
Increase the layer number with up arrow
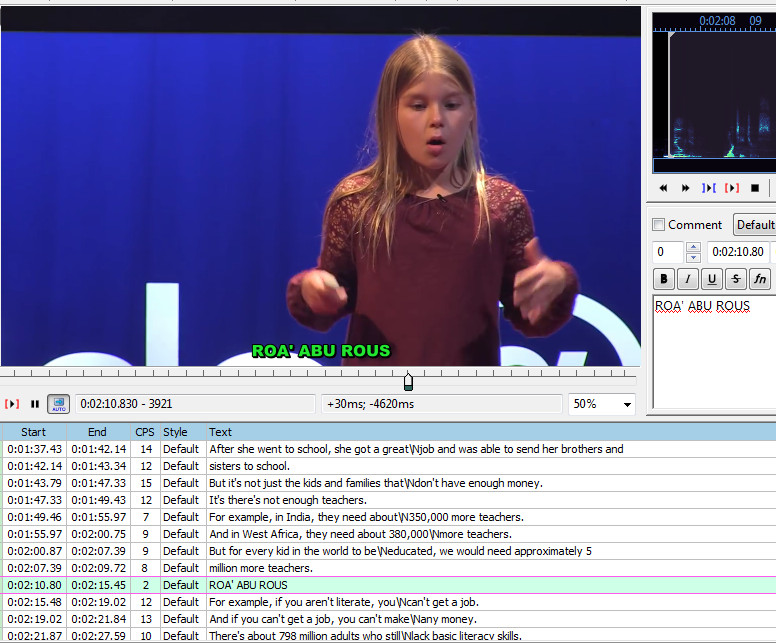(x=693, y=247)
